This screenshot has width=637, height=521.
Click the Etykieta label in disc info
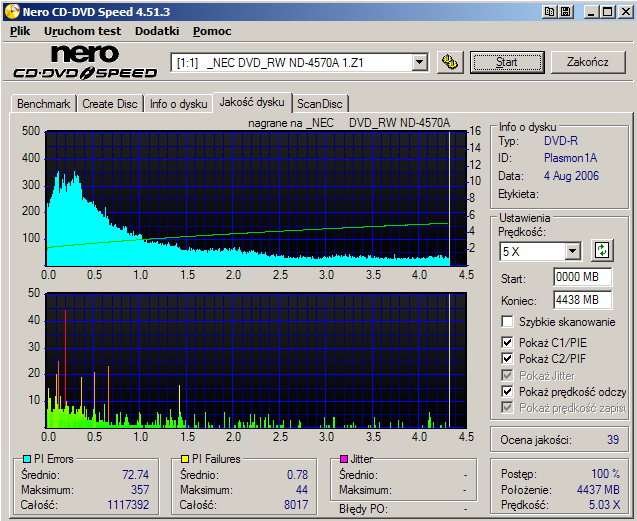tap(518, 194)
